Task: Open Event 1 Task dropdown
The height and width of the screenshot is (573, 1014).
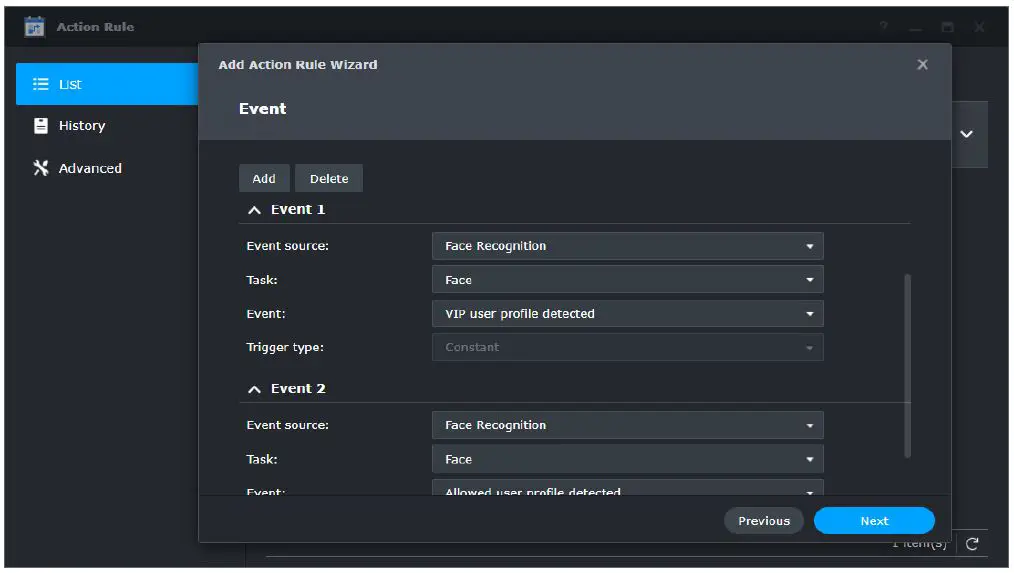Action: tap(628, 280)
